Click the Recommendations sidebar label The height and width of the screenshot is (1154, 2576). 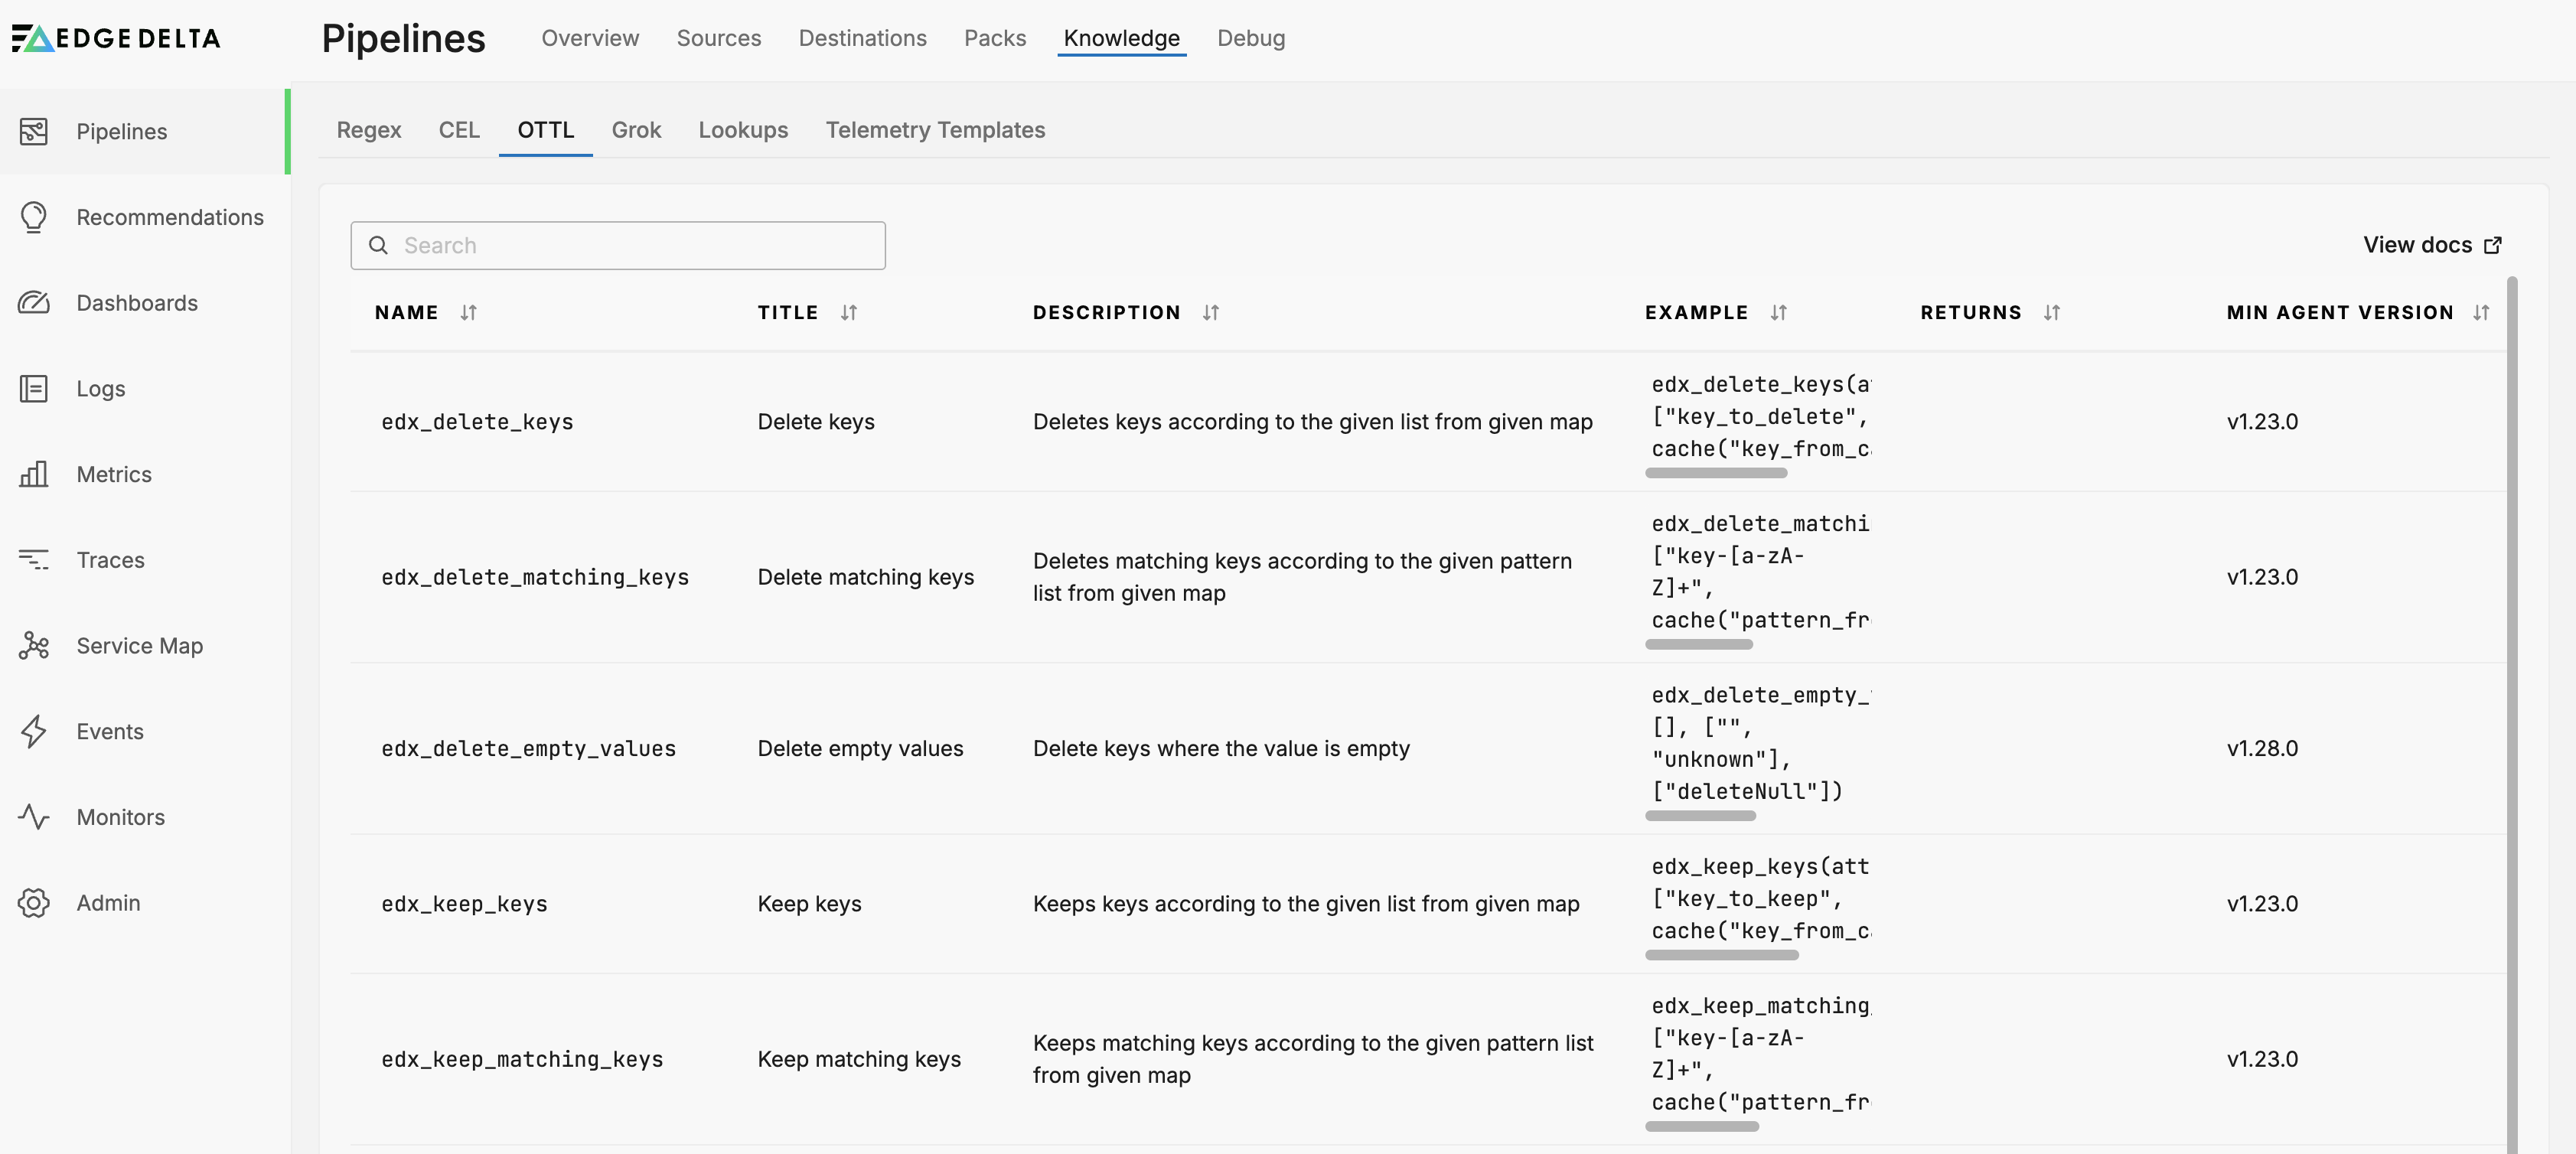click(x=170, y=217)
